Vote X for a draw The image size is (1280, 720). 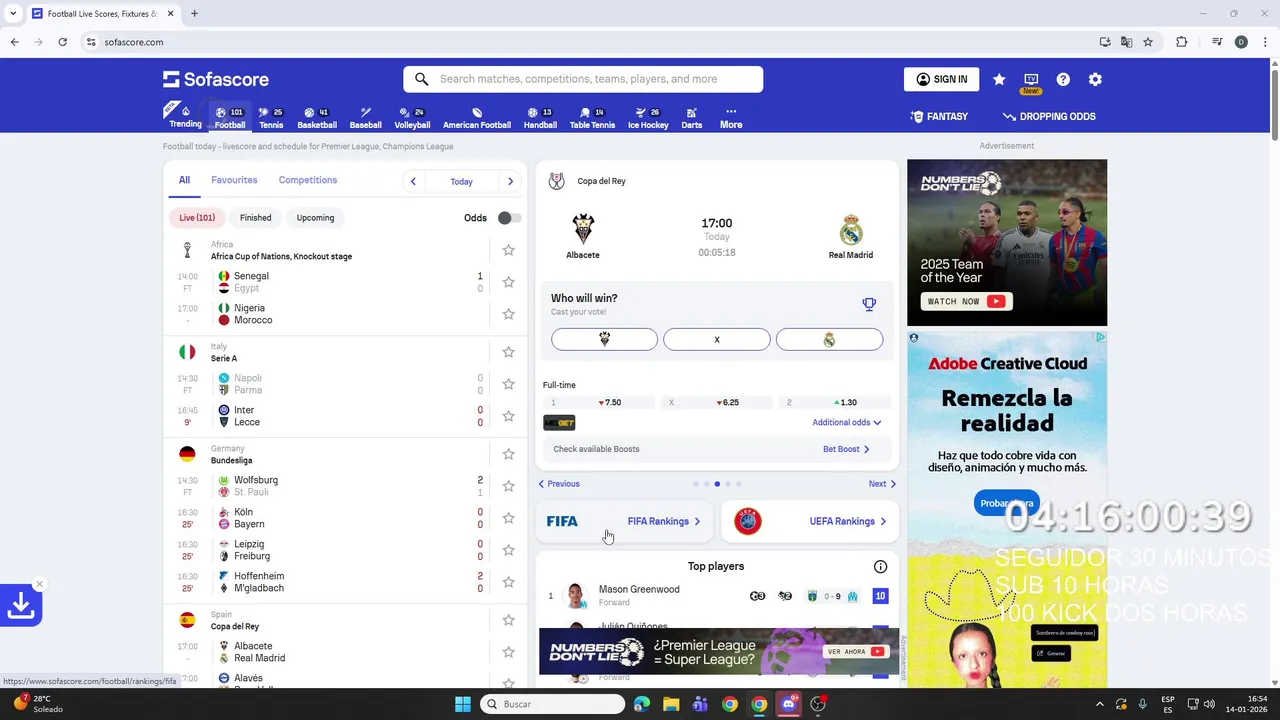717,340
